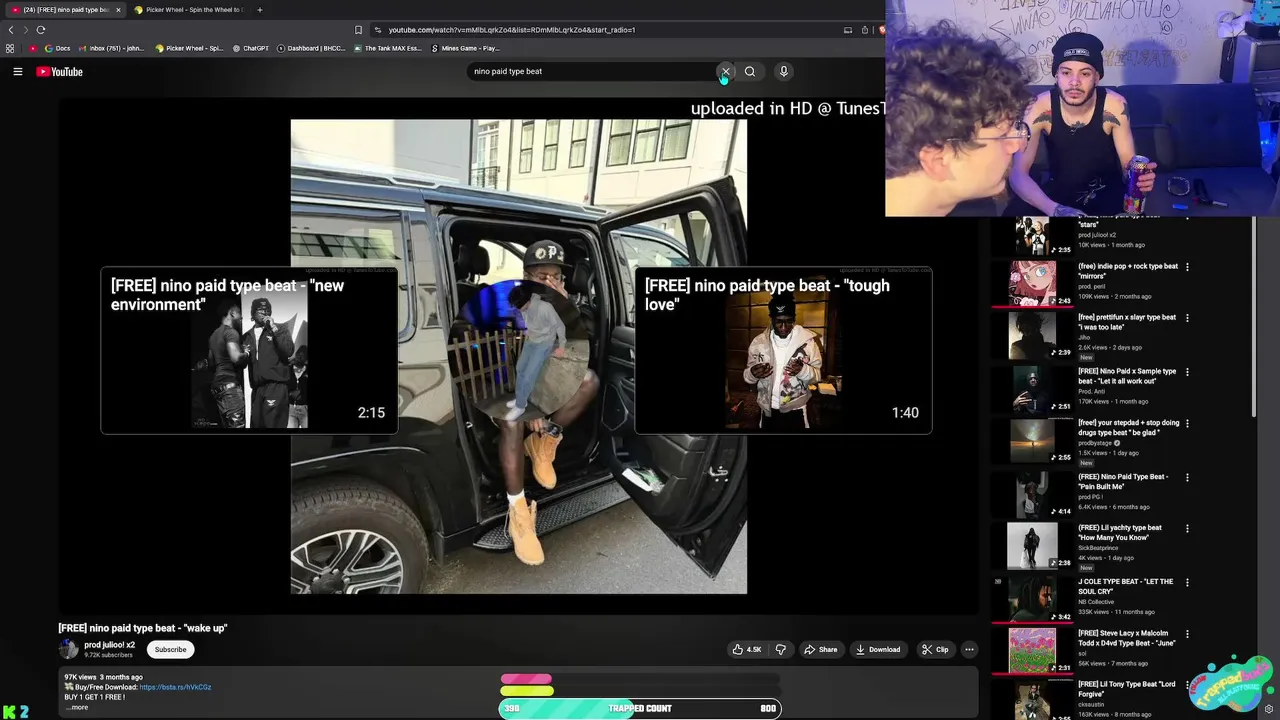Open the YouTube hamburger guide menu
Image resolution: width=1280 pixels, height=720 pixels.
(x=17, y=72)
